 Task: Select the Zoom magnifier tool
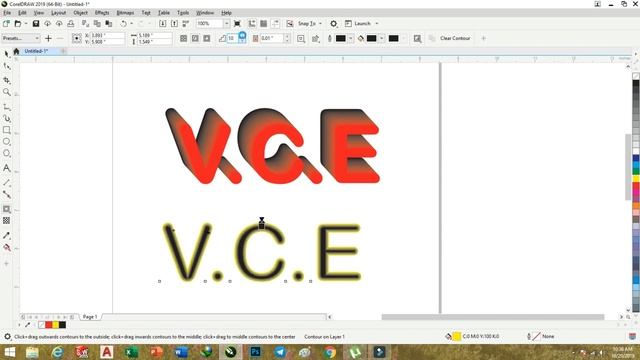(x=7, y=92)
